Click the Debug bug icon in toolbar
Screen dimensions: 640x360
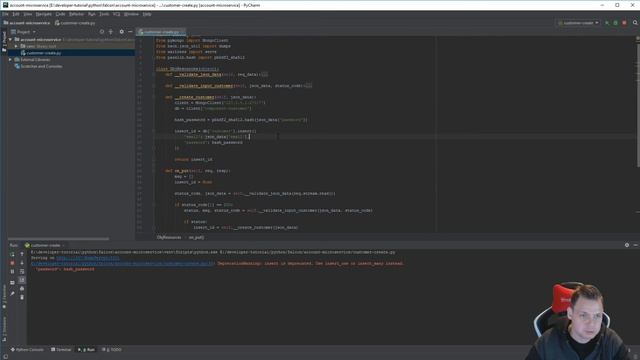coord(616,23)
